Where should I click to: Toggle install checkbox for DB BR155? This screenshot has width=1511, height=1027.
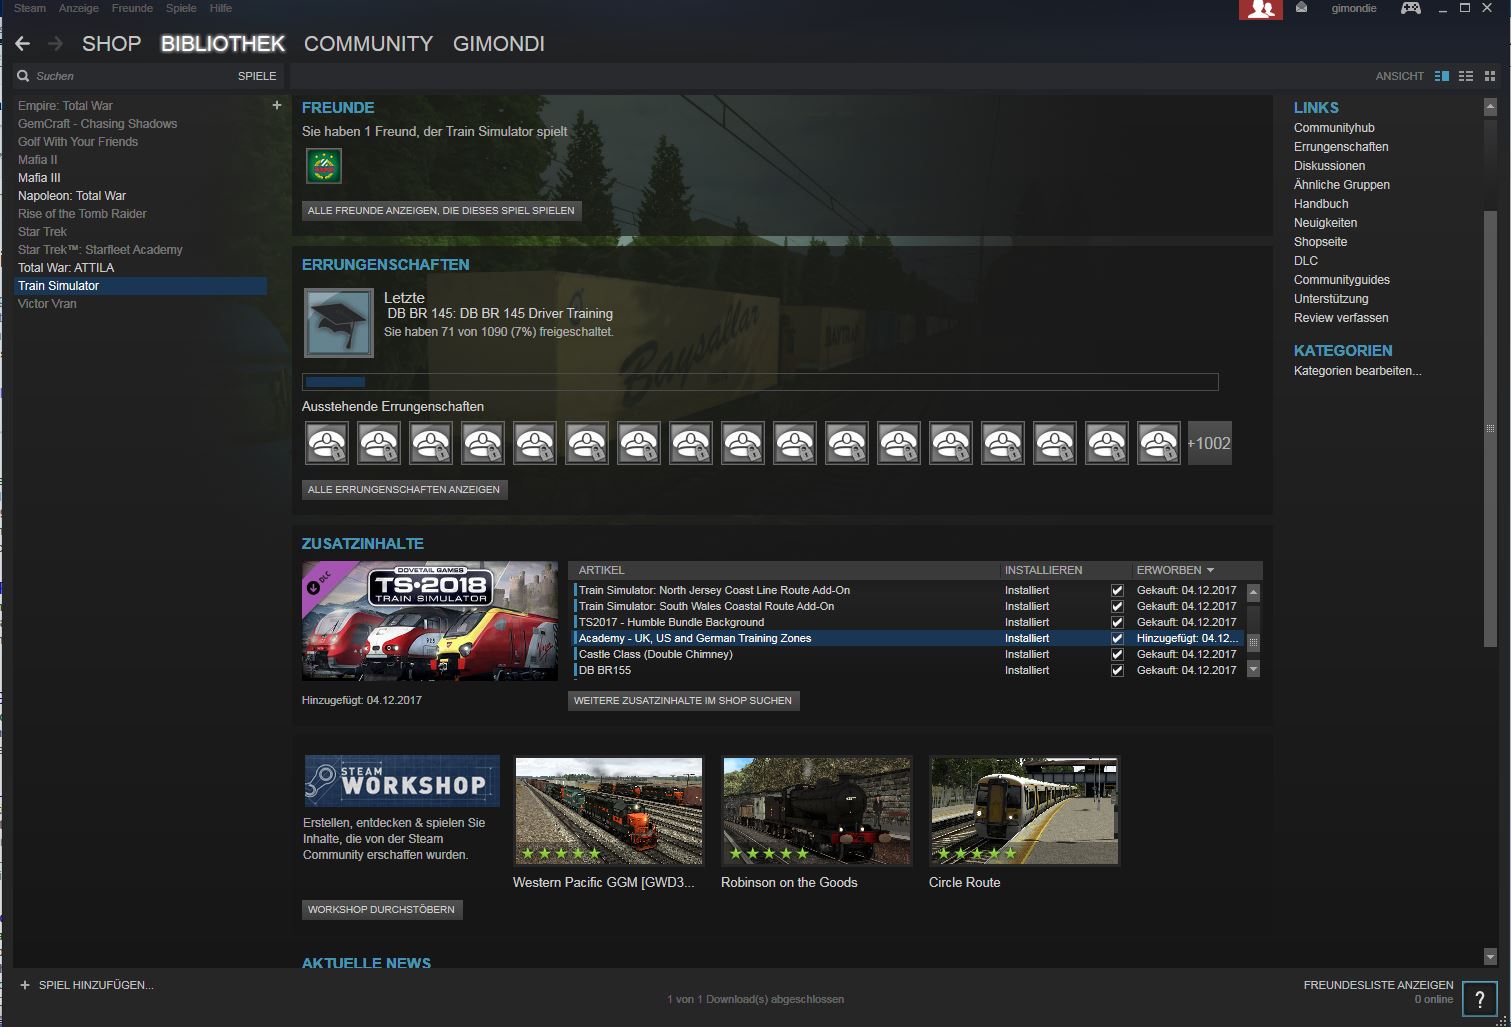point(1117,670)
